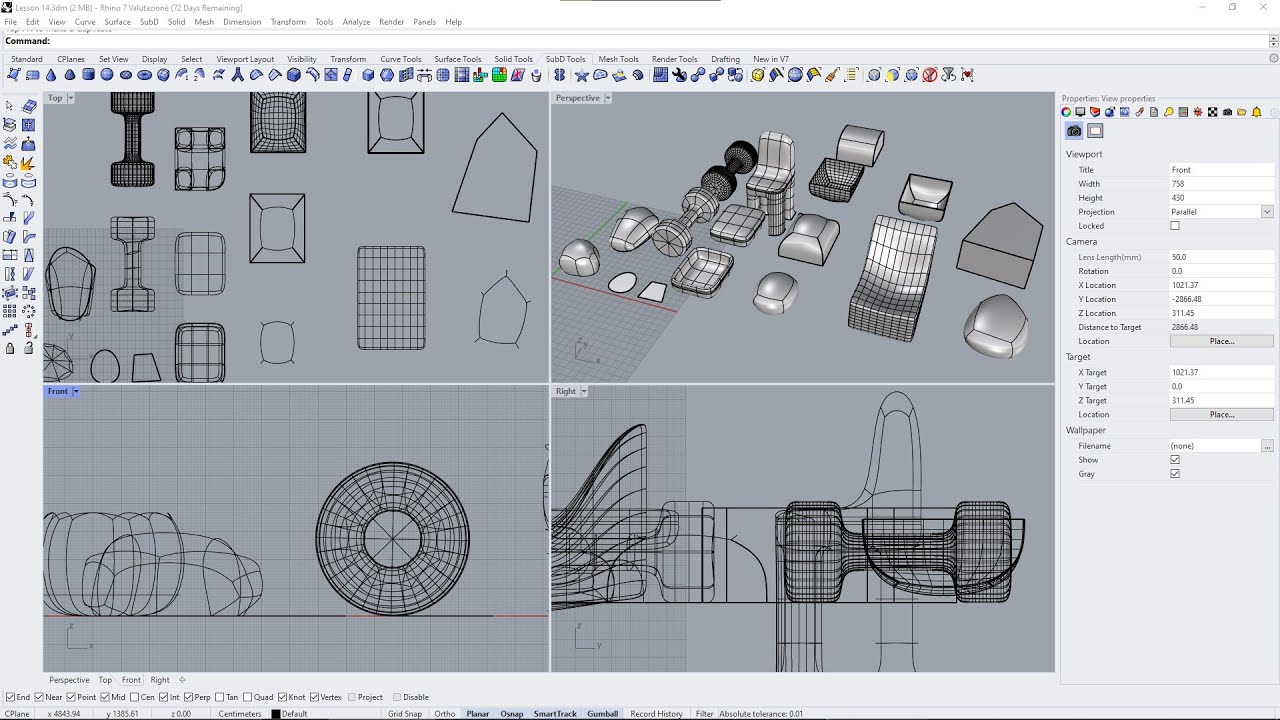Click the Camera Location Place button
Viewport: 1280px width, 720px height.
(1221, 341)
